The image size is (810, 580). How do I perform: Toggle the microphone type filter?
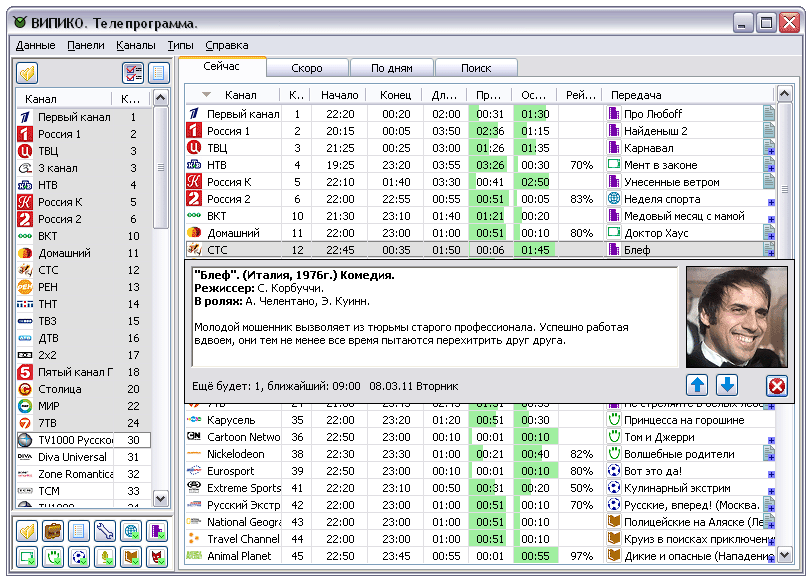[105, 557]
